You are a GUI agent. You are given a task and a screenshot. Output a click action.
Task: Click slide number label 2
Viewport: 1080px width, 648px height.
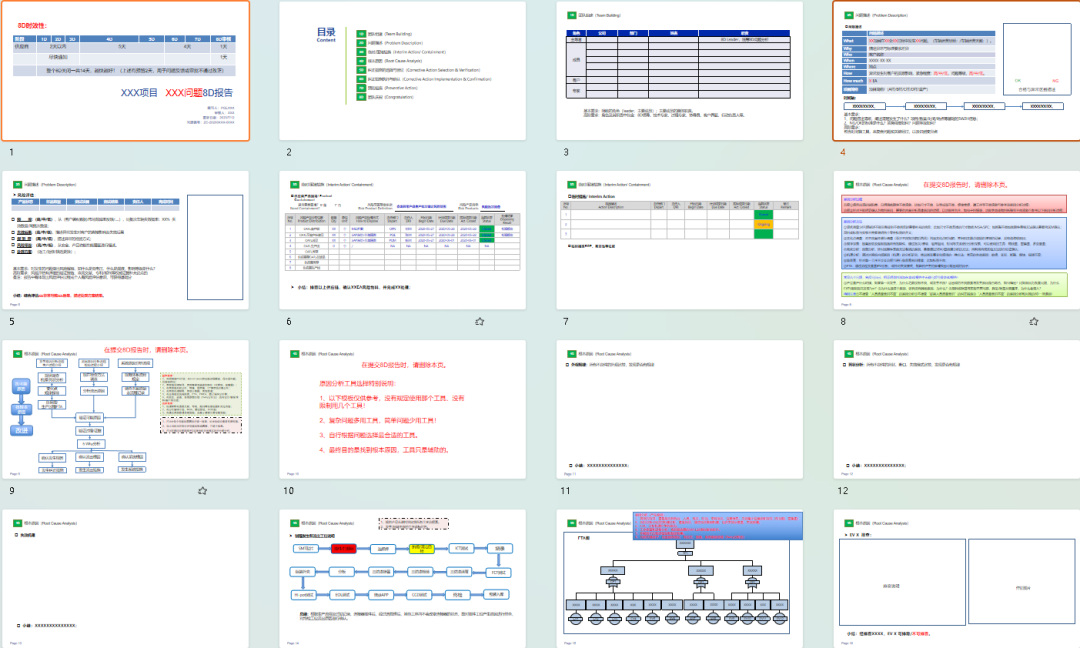click(289, 152)
